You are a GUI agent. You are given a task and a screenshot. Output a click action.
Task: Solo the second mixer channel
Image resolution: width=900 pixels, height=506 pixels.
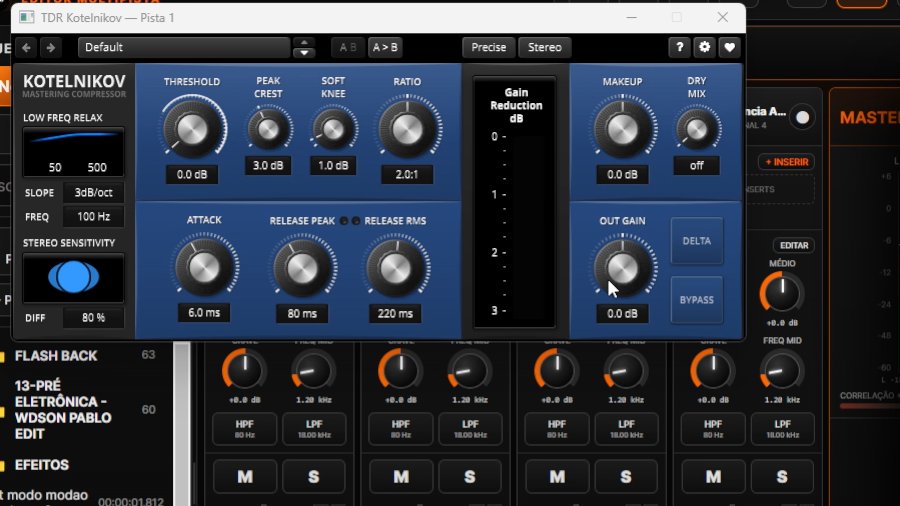tap(470, 476)
